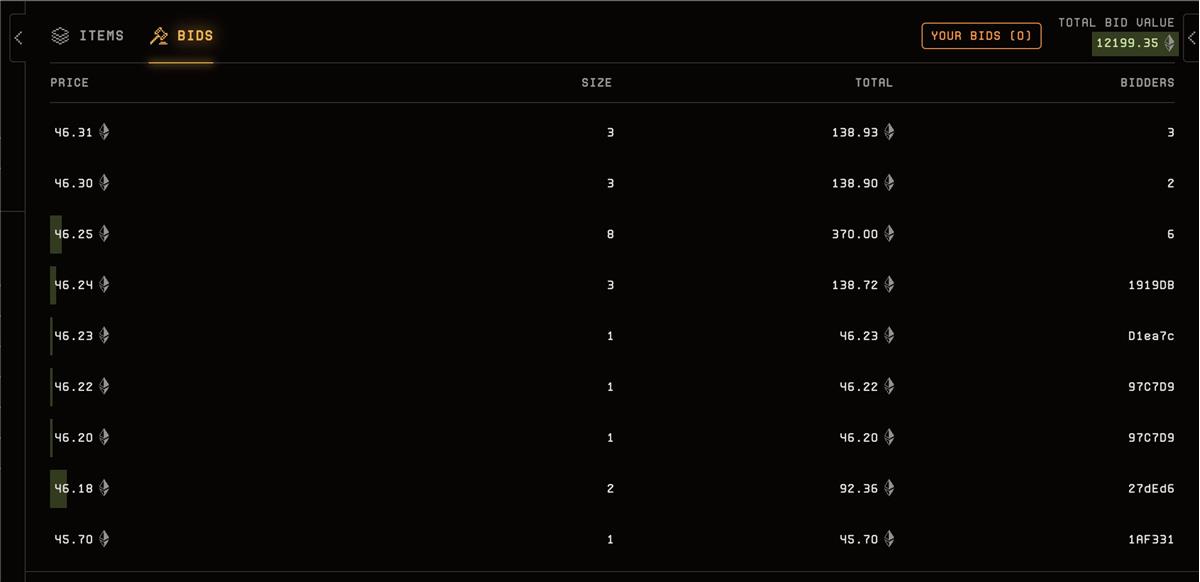Click the gavel Bids icon

[159, 36]
